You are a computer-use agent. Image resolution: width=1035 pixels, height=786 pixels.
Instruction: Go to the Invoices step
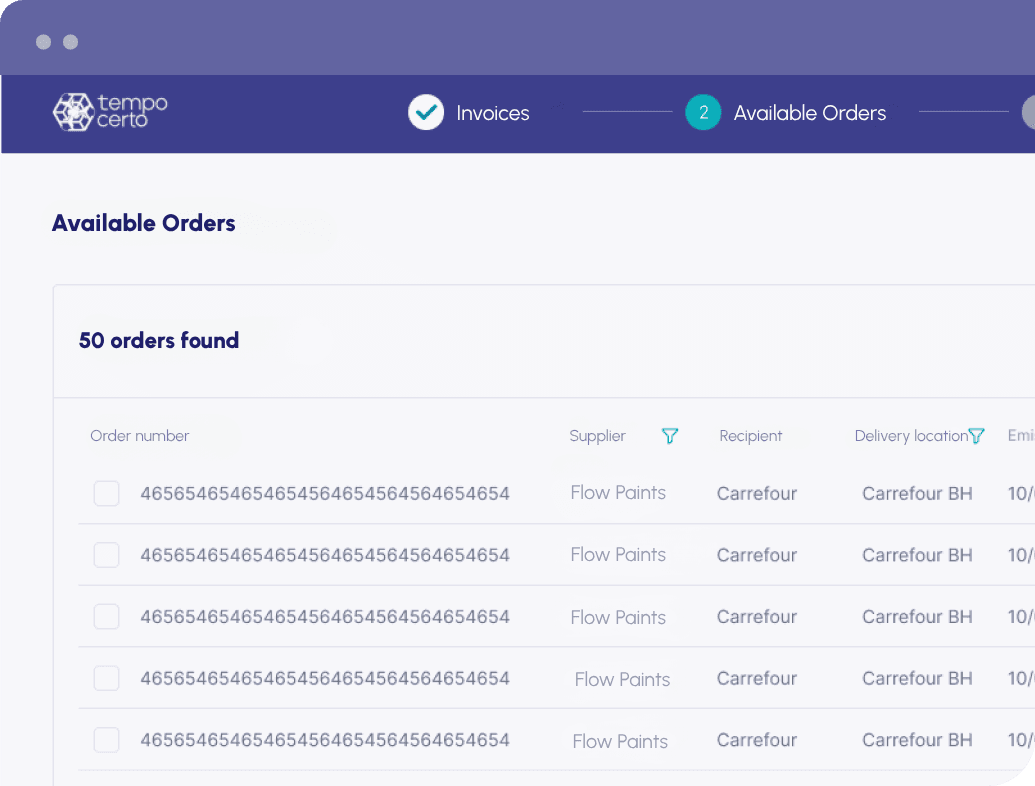[492, 113]
